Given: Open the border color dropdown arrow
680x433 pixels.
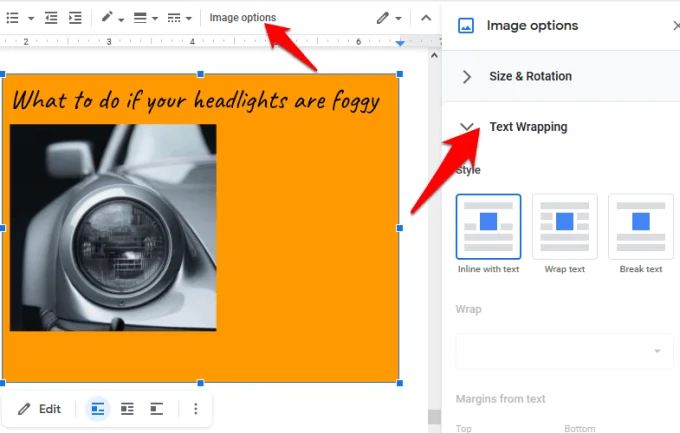Looking at the screenshot, I should click(x=121, y=20).
